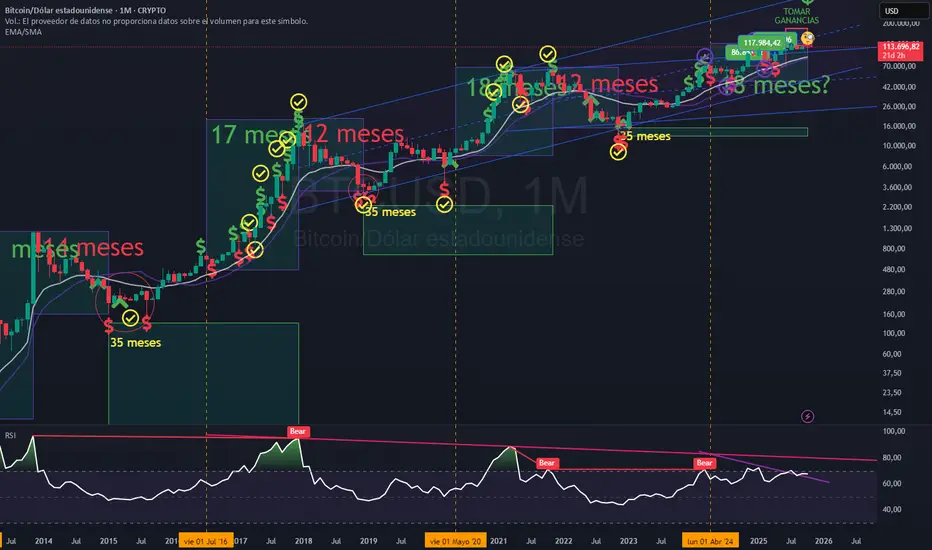932x550 pixels.
Task: Click the RSI indicator label
Action: [10, 436]
